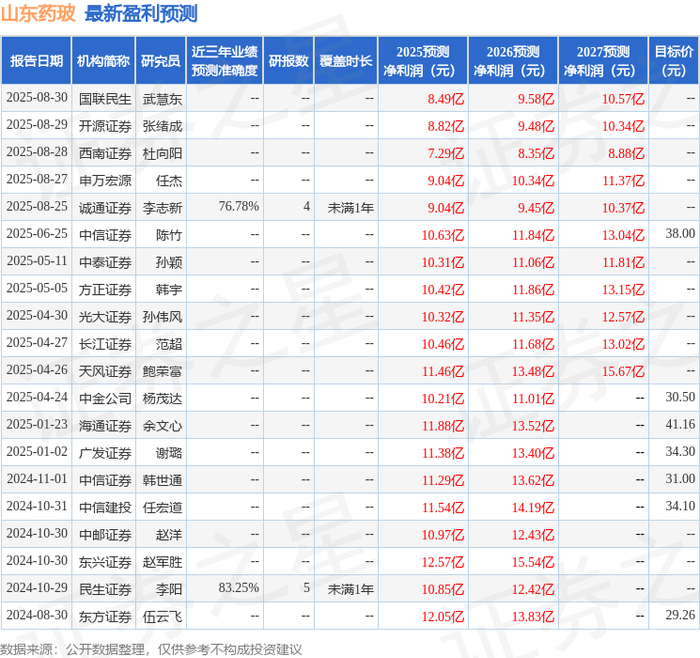The width and height of the screenshot is (700, 658).
Task: Click the 覆盖时长 column header
Action: [346, 61]
